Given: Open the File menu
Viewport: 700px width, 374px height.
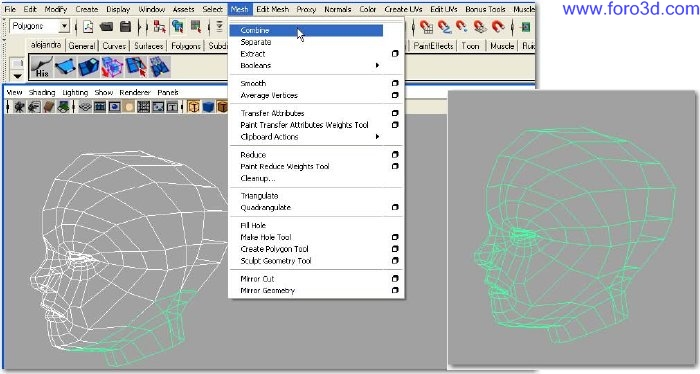Looking at the screenshot, I should tap(10, 9).
